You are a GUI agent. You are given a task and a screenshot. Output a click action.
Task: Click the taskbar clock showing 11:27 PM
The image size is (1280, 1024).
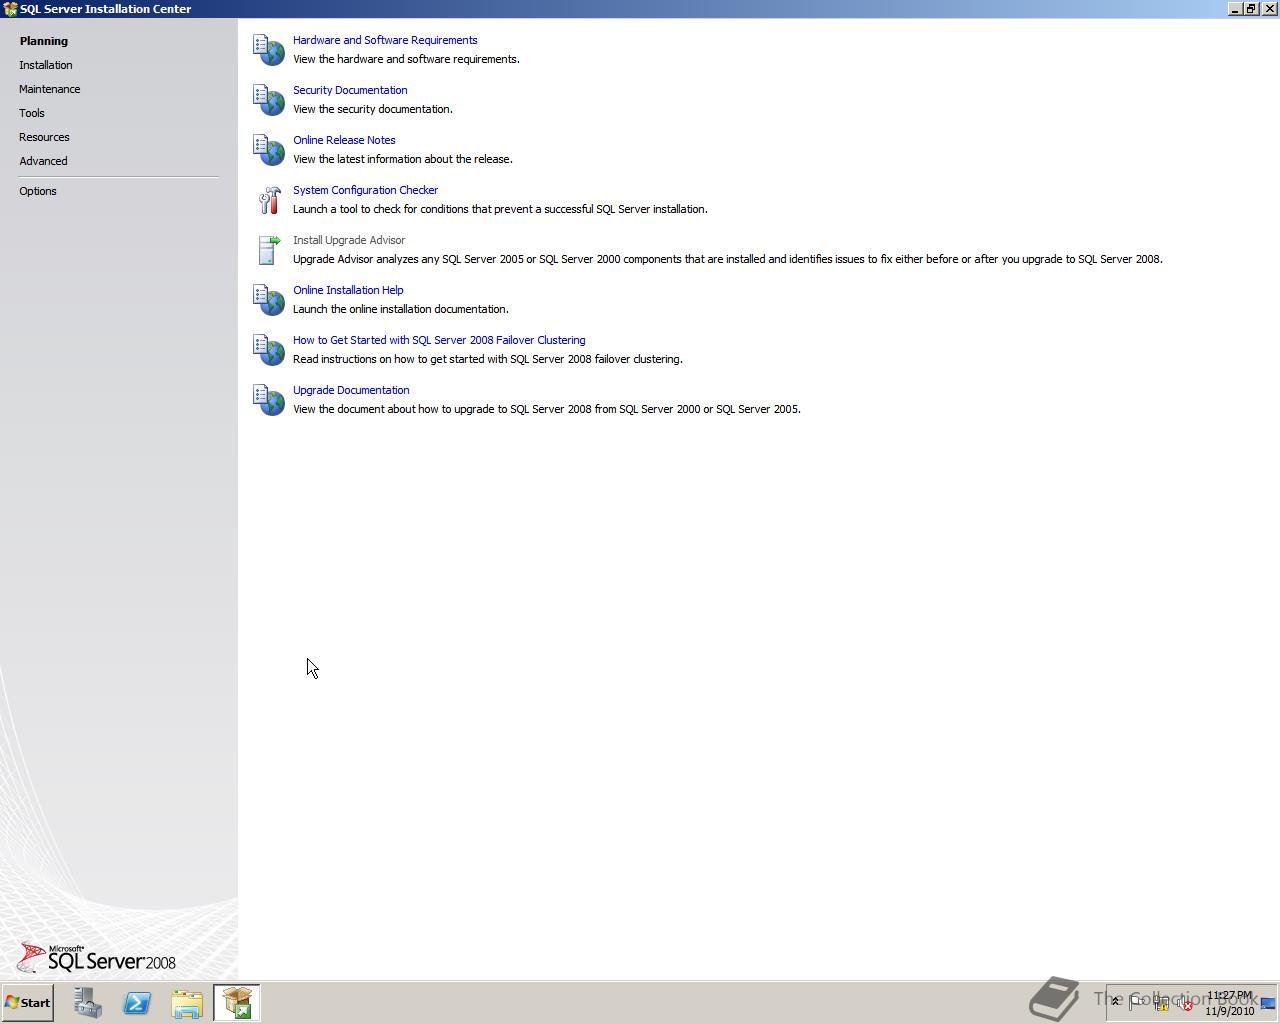(x=1230, y=1003)
